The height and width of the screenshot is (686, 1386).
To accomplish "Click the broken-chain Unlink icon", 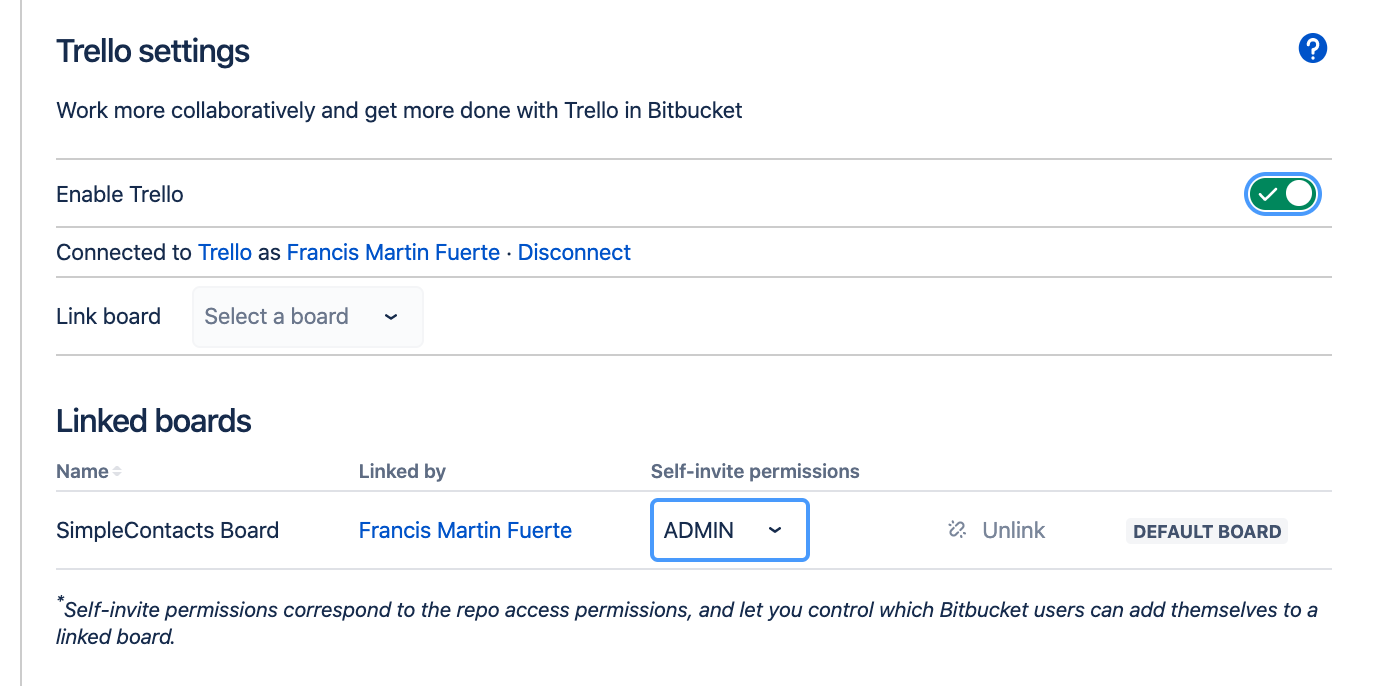I will tap(957, 530).
